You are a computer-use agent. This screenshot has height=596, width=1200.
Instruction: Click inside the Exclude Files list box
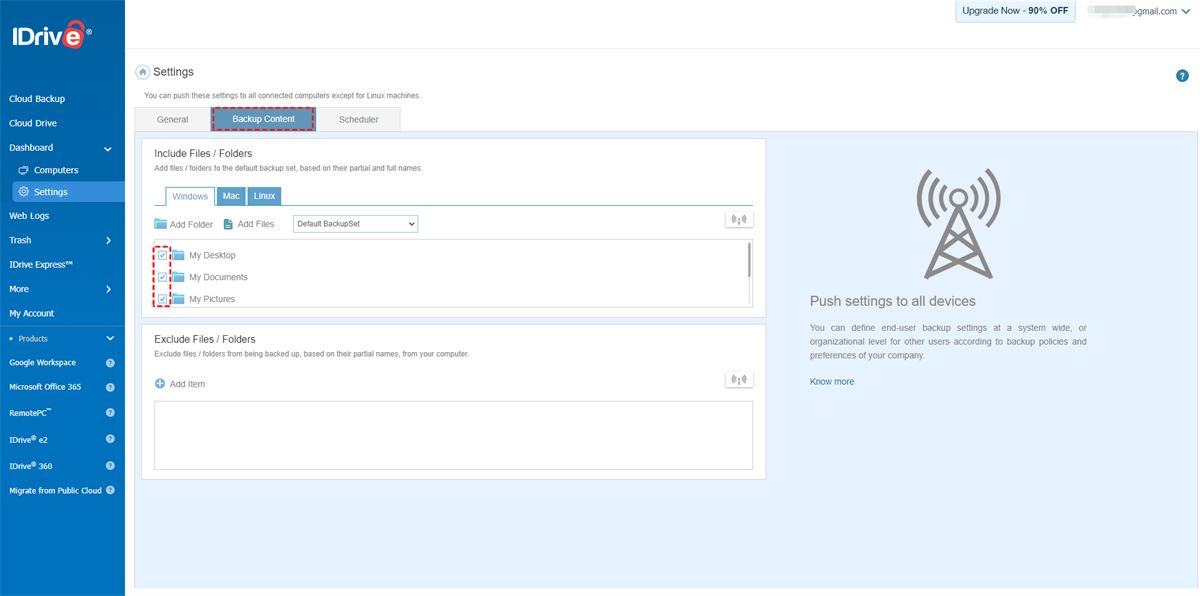453,435
